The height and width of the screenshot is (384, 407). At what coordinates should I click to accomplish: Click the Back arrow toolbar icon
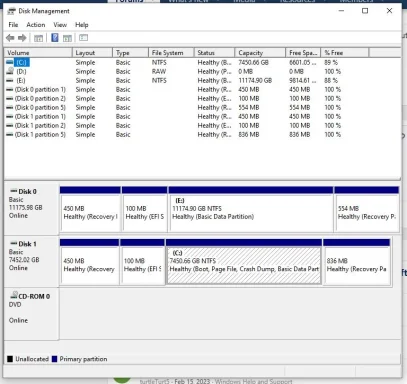pyautogui.click(x=10, y=38)
